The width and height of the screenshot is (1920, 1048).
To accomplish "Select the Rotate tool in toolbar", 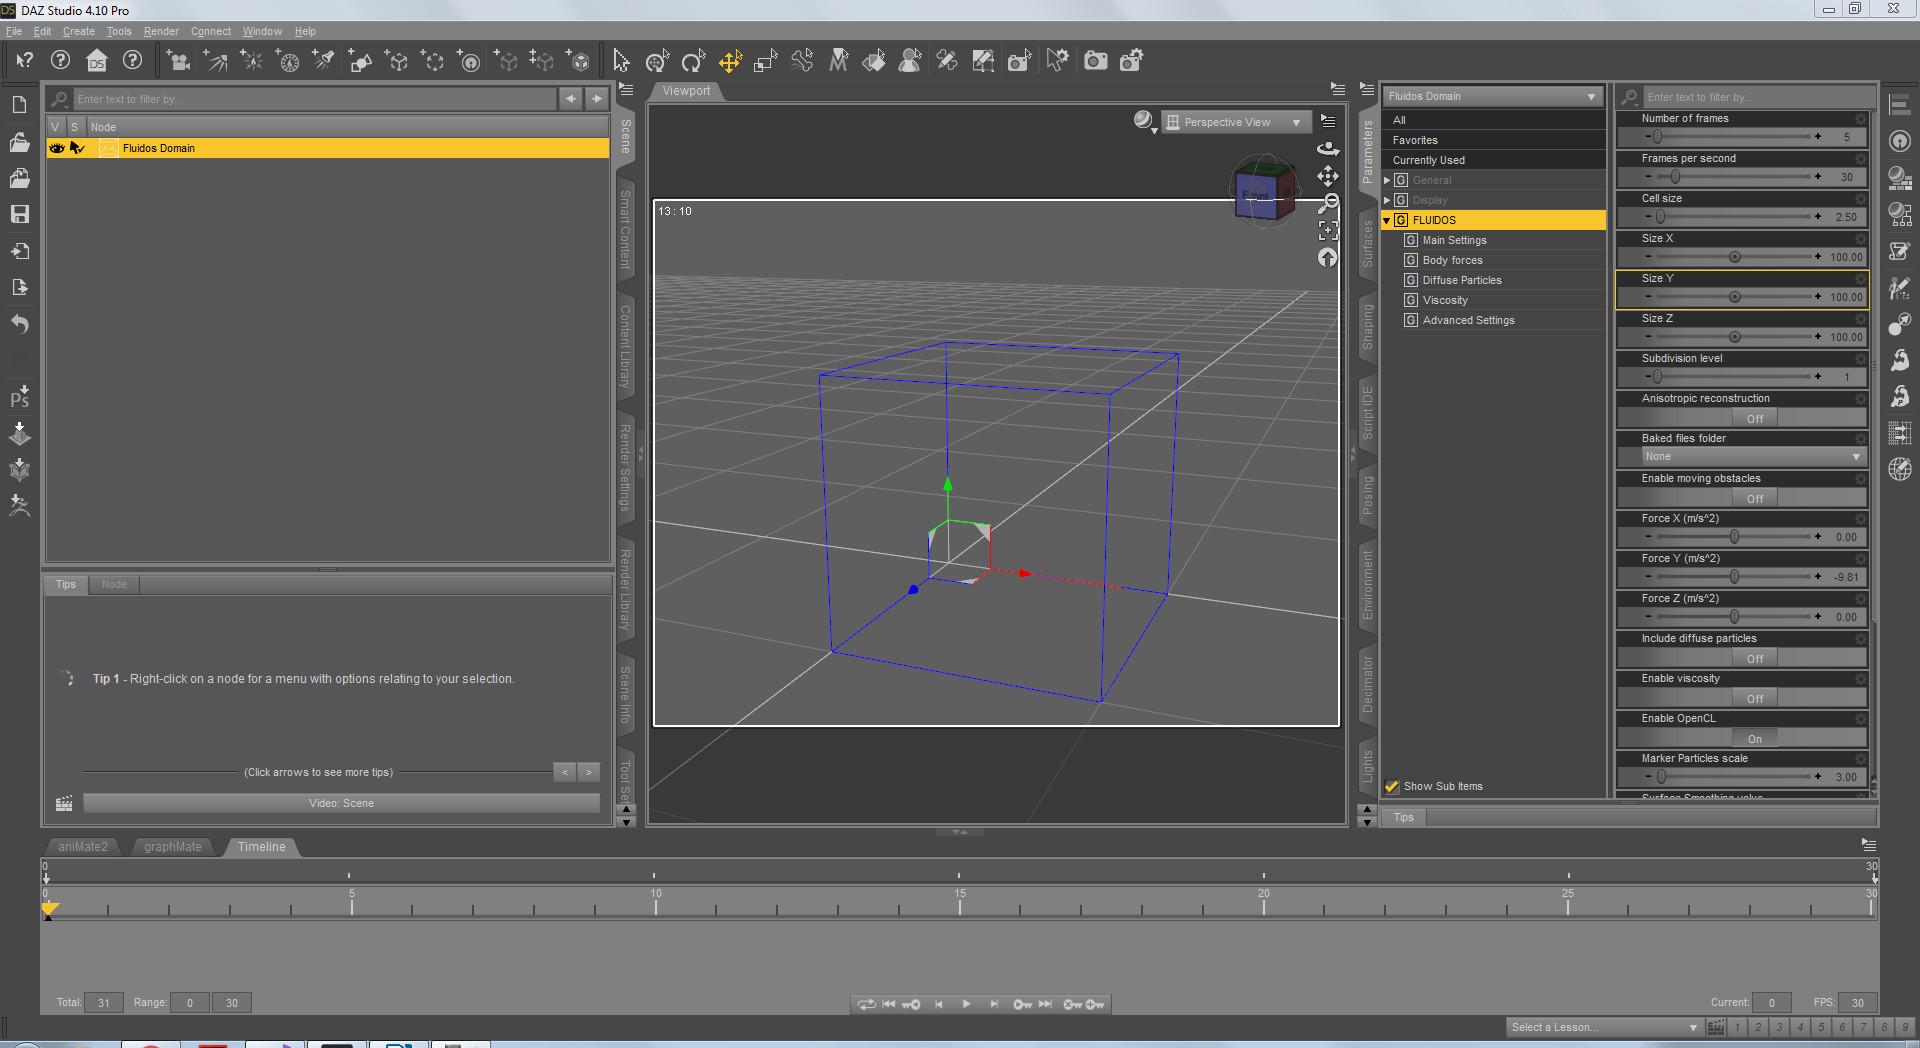I will point(693,61).
